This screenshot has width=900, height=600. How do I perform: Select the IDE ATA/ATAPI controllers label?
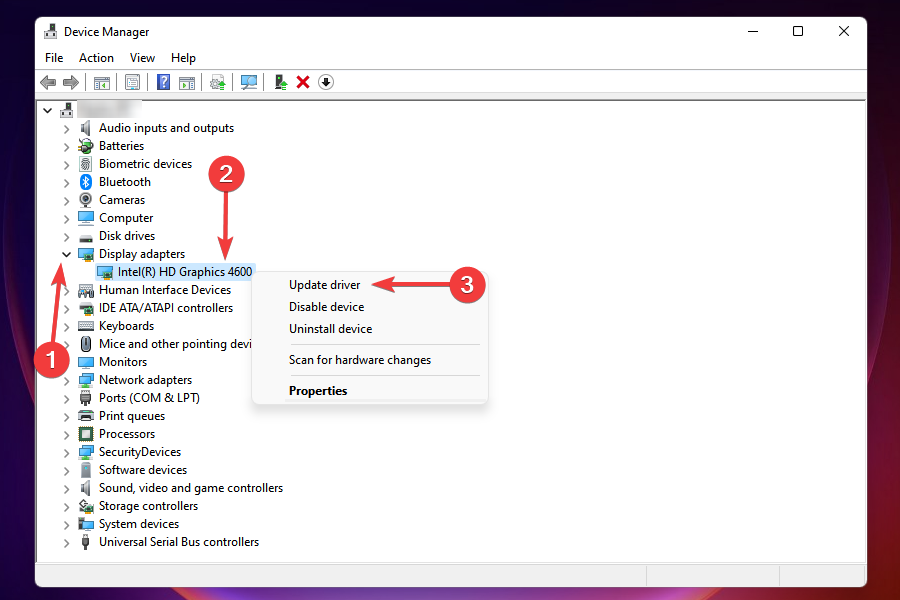point(166,308)
